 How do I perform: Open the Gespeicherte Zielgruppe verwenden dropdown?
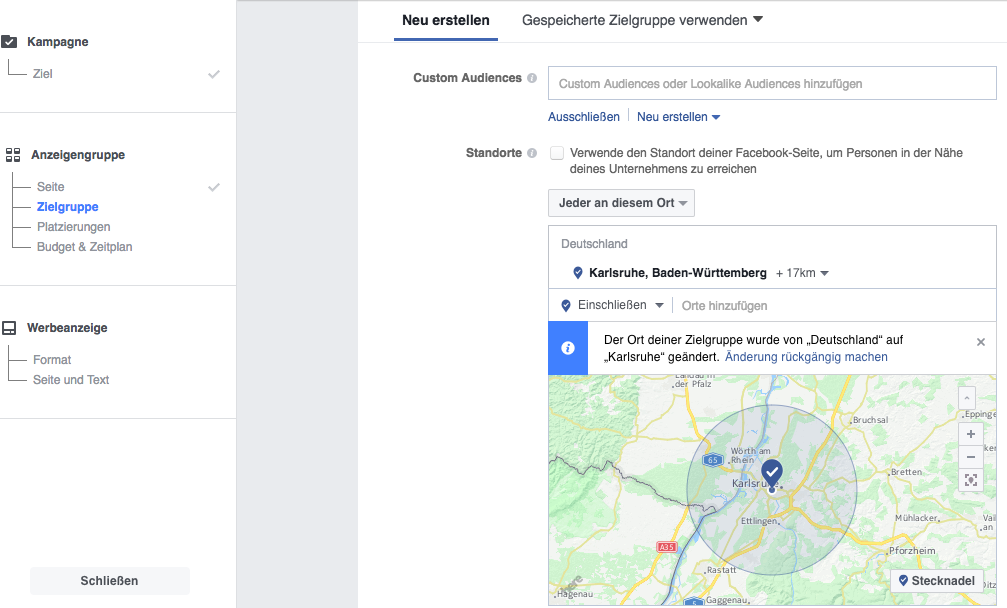click(x=642, y=21)
